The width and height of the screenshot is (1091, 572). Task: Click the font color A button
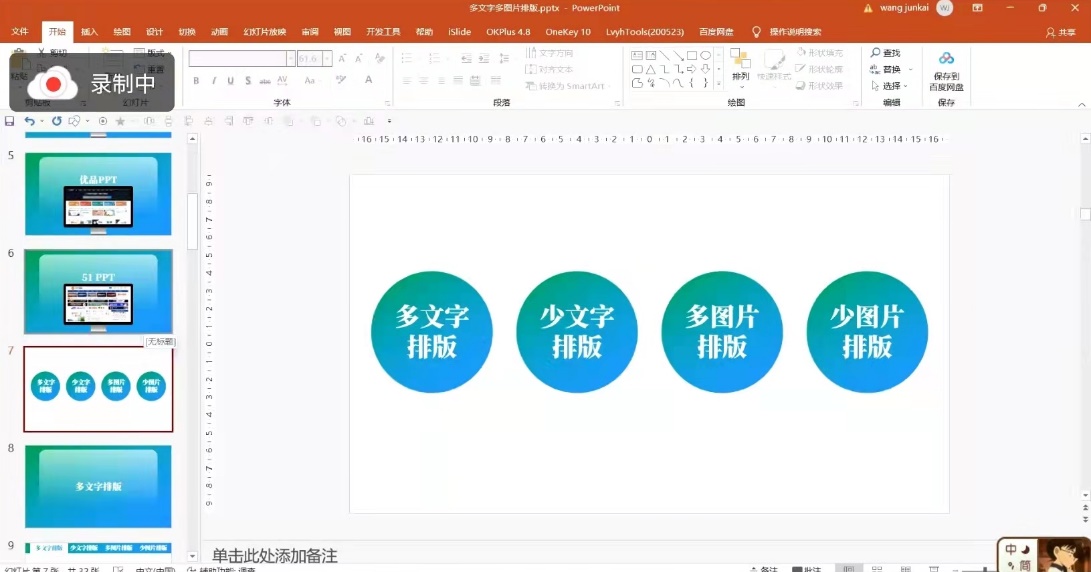point(369,81)
